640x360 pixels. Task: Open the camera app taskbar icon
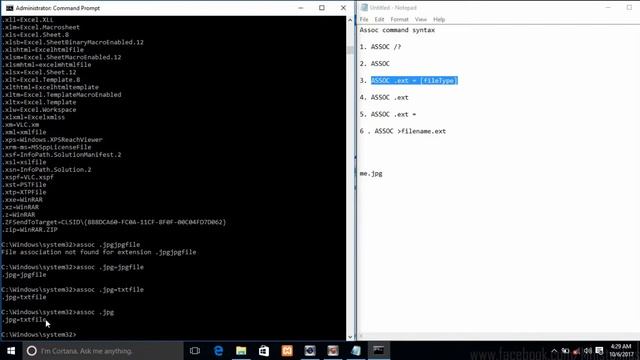[x=310, y=351]
